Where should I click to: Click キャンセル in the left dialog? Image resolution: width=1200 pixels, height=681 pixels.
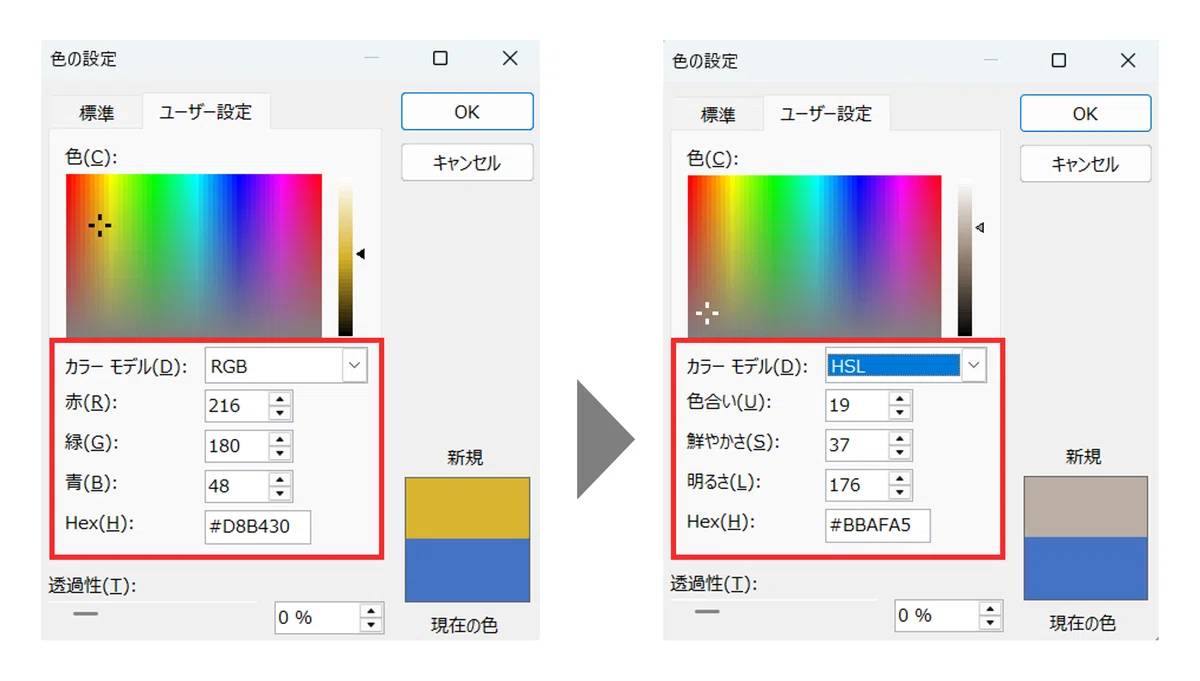click(x=467, y=162)
